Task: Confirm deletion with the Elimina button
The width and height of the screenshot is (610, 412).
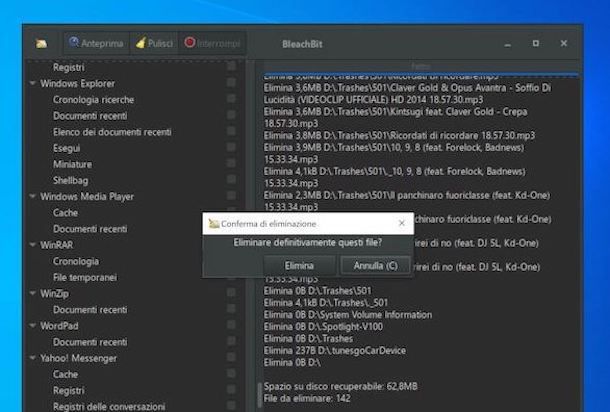Action: pos(299,266)
